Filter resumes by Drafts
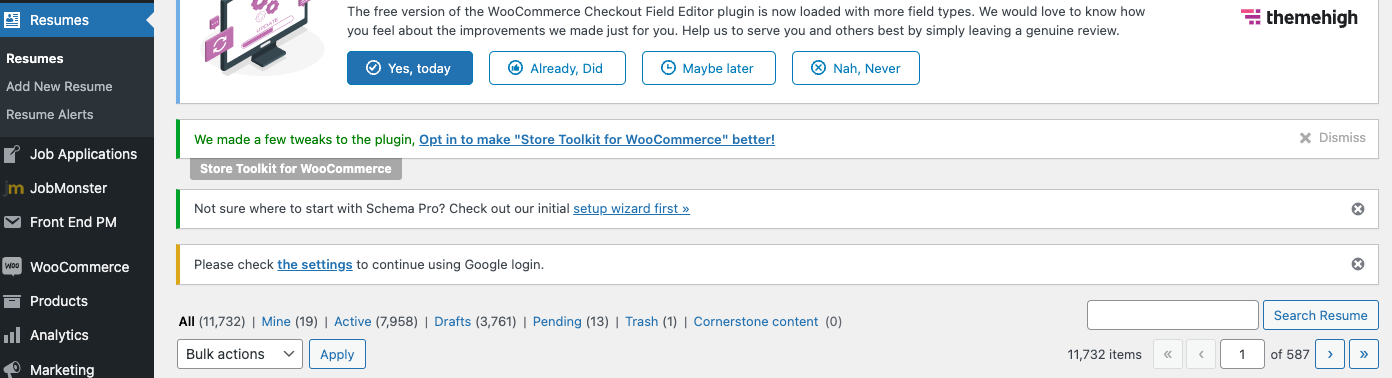 point(453,321)
